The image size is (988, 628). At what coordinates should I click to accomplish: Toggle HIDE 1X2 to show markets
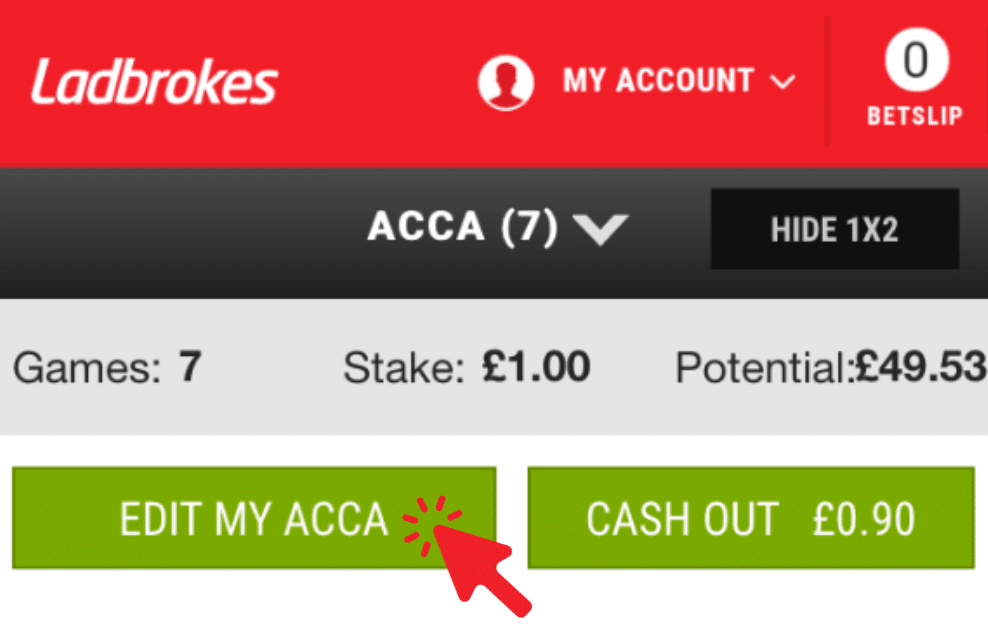click(833, 229)
